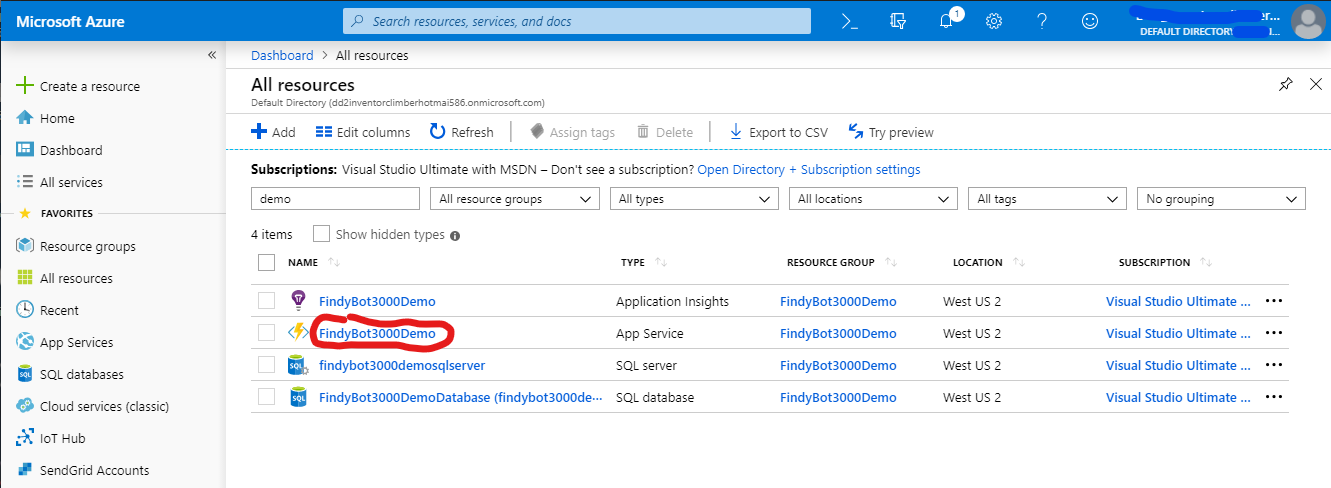Click Try preview
The width and height of the screenshot is (1331, 488).
tap(891, 132)
